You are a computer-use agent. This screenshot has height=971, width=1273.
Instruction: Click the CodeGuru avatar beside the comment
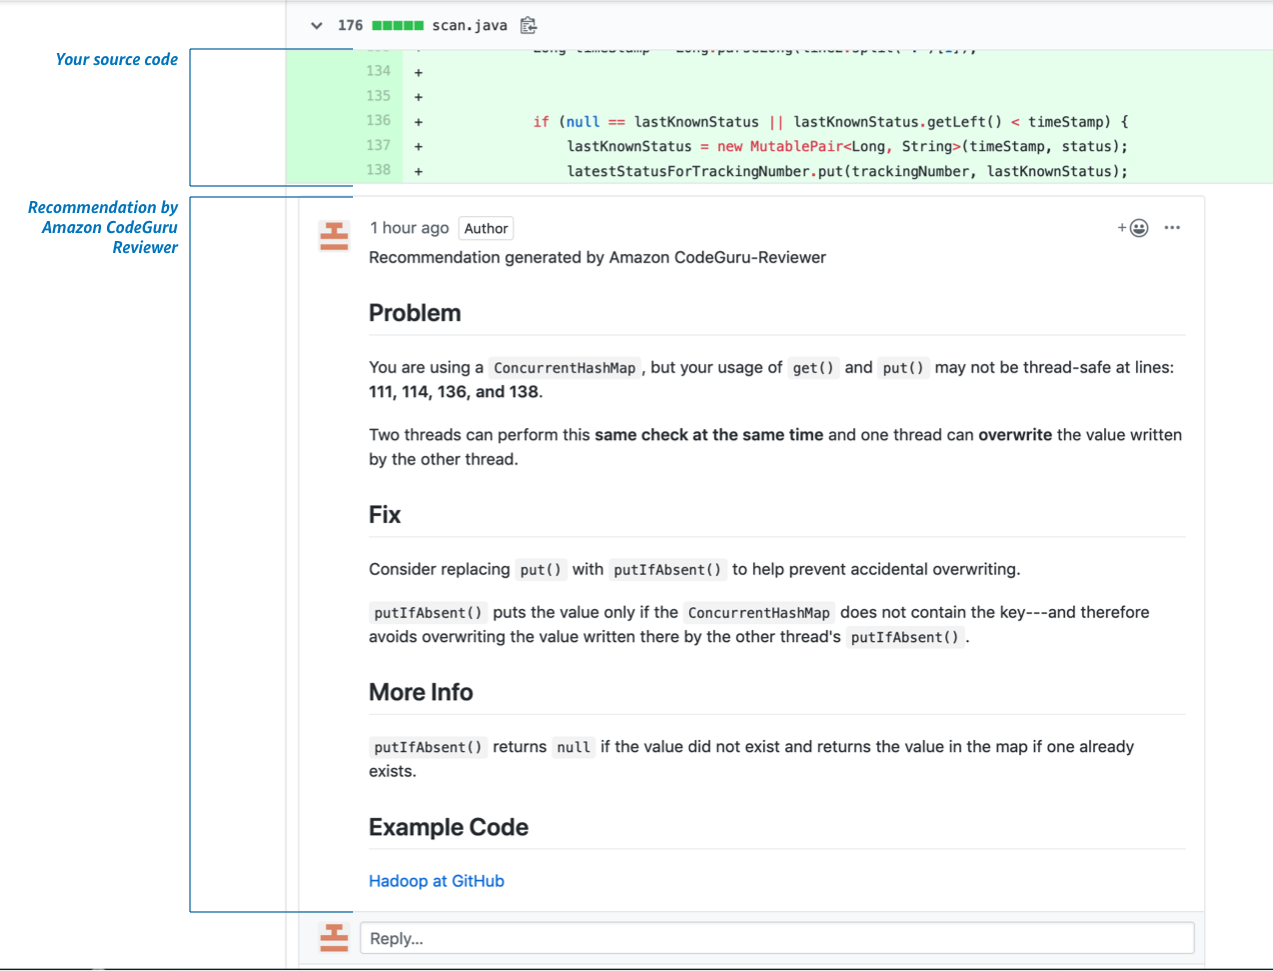coord(334,236)
